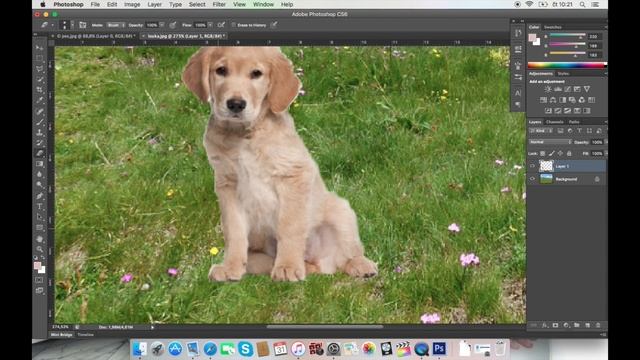This screenshot has height=360, width=640.
Task: Open the Opacity dropdown in options bar
Action: click(x=162, y=25)
